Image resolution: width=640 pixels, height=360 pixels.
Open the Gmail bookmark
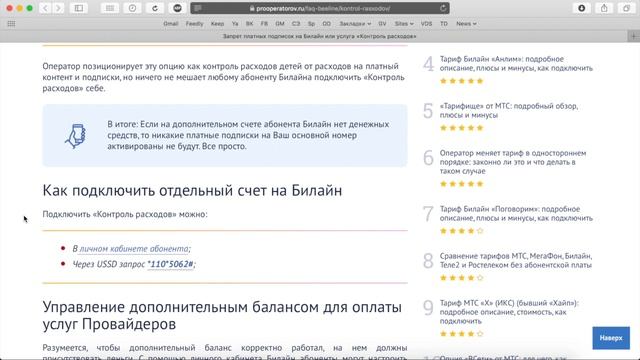point(171,24)
